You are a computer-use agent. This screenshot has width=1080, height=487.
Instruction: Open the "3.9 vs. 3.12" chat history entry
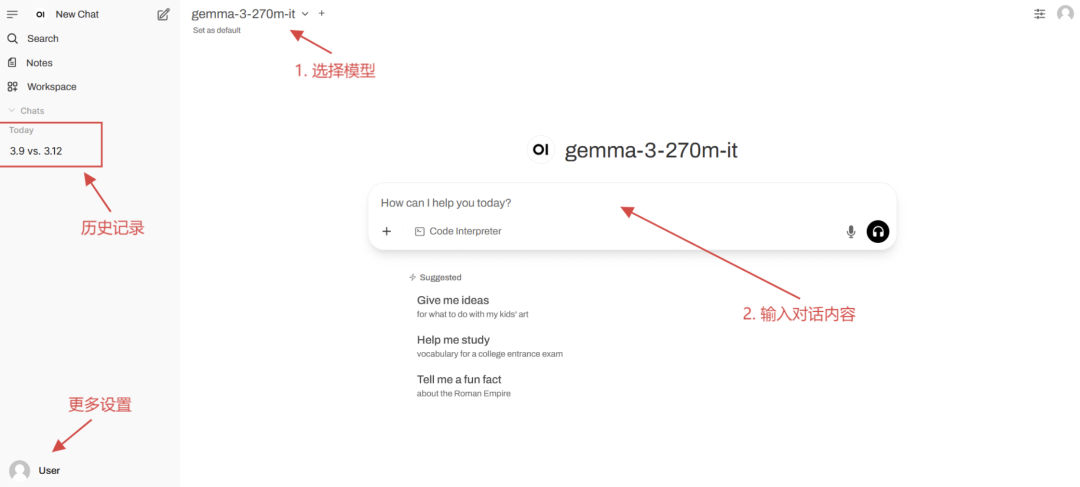pyautogui.click(x=36, y=151)
